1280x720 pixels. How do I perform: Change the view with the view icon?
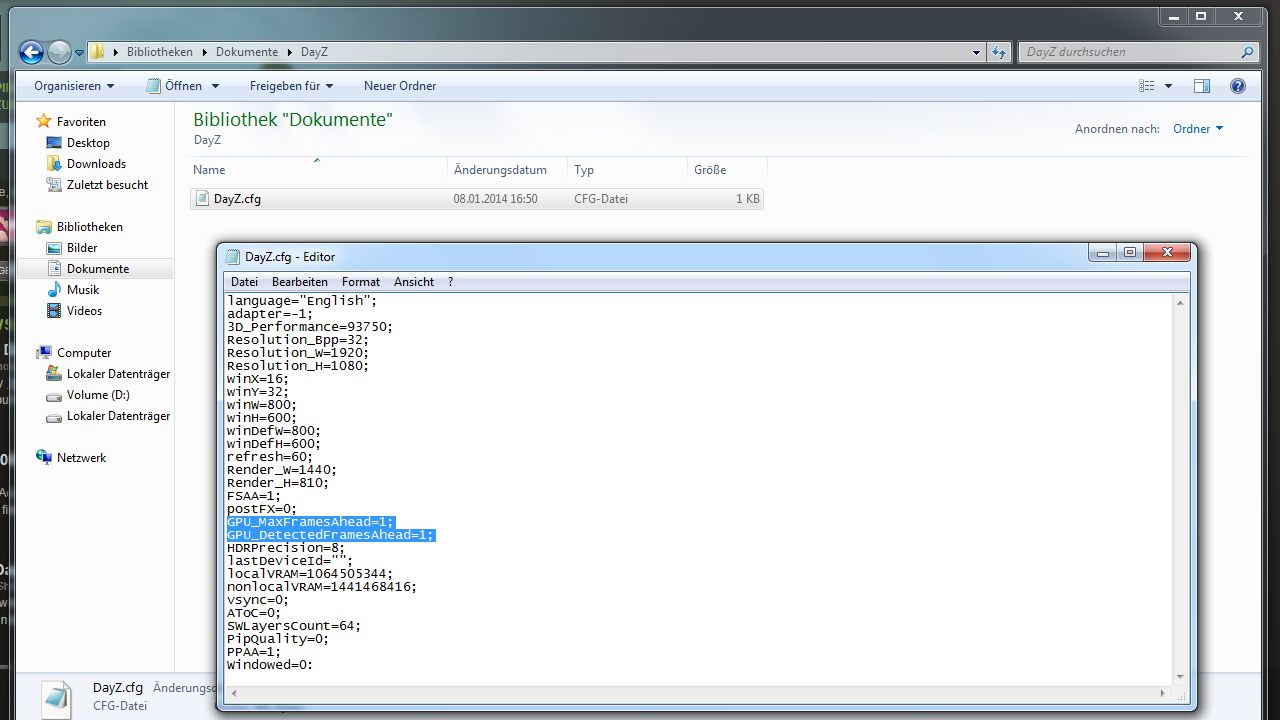tap(1147, 86)
